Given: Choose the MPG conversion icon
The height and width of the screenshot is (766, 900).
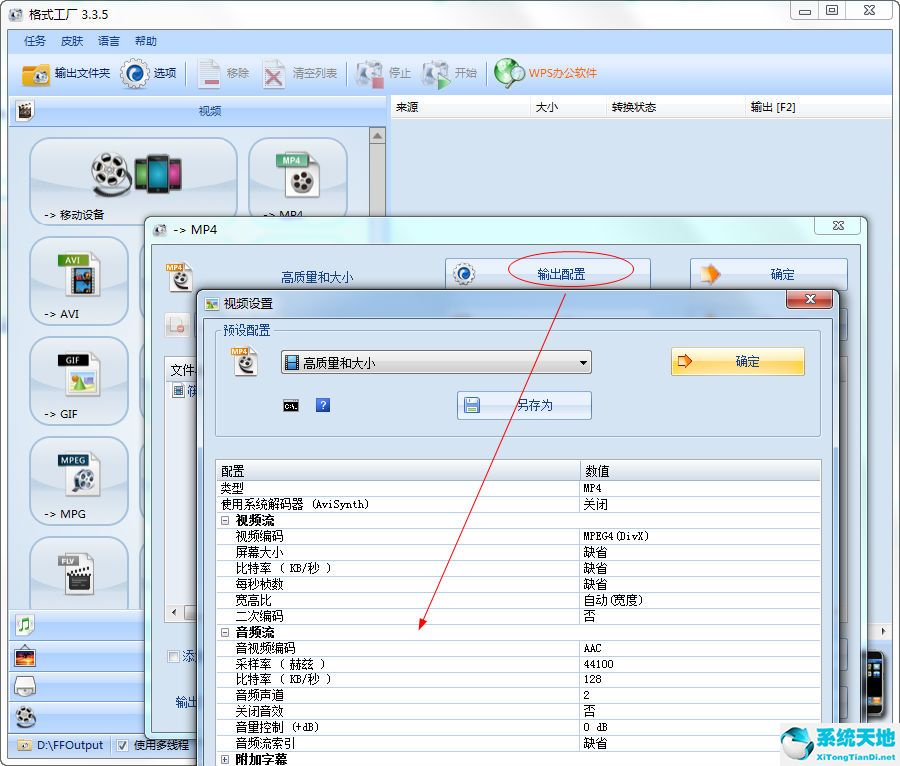Looking at the screenshot, I should [79, 481].
